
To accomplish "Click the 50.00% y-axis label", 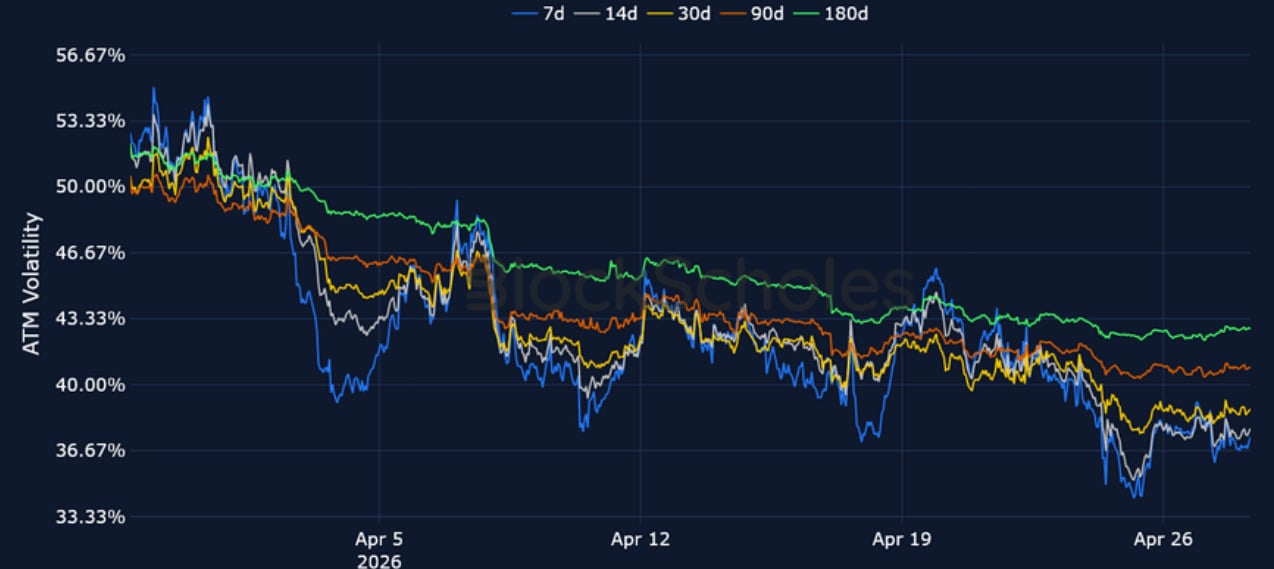I will click(88, 187).
